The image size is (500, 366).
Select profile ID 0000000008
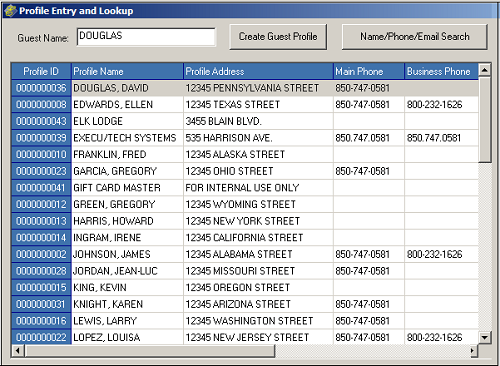41,105
